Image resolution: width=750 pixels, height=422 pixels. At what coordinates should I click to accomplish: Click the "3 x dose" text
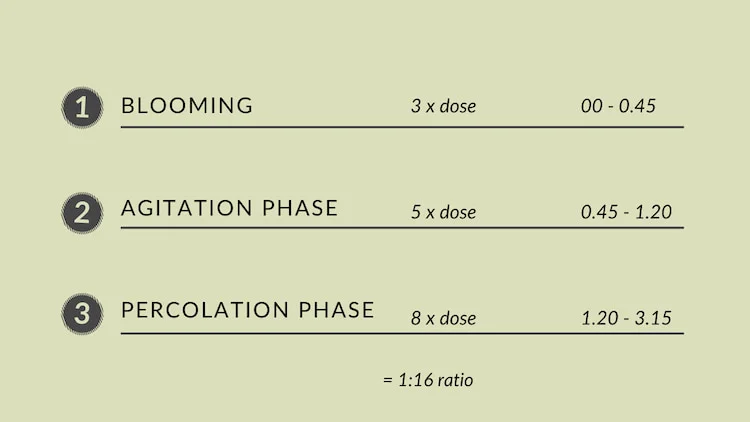tap(443, 106)
